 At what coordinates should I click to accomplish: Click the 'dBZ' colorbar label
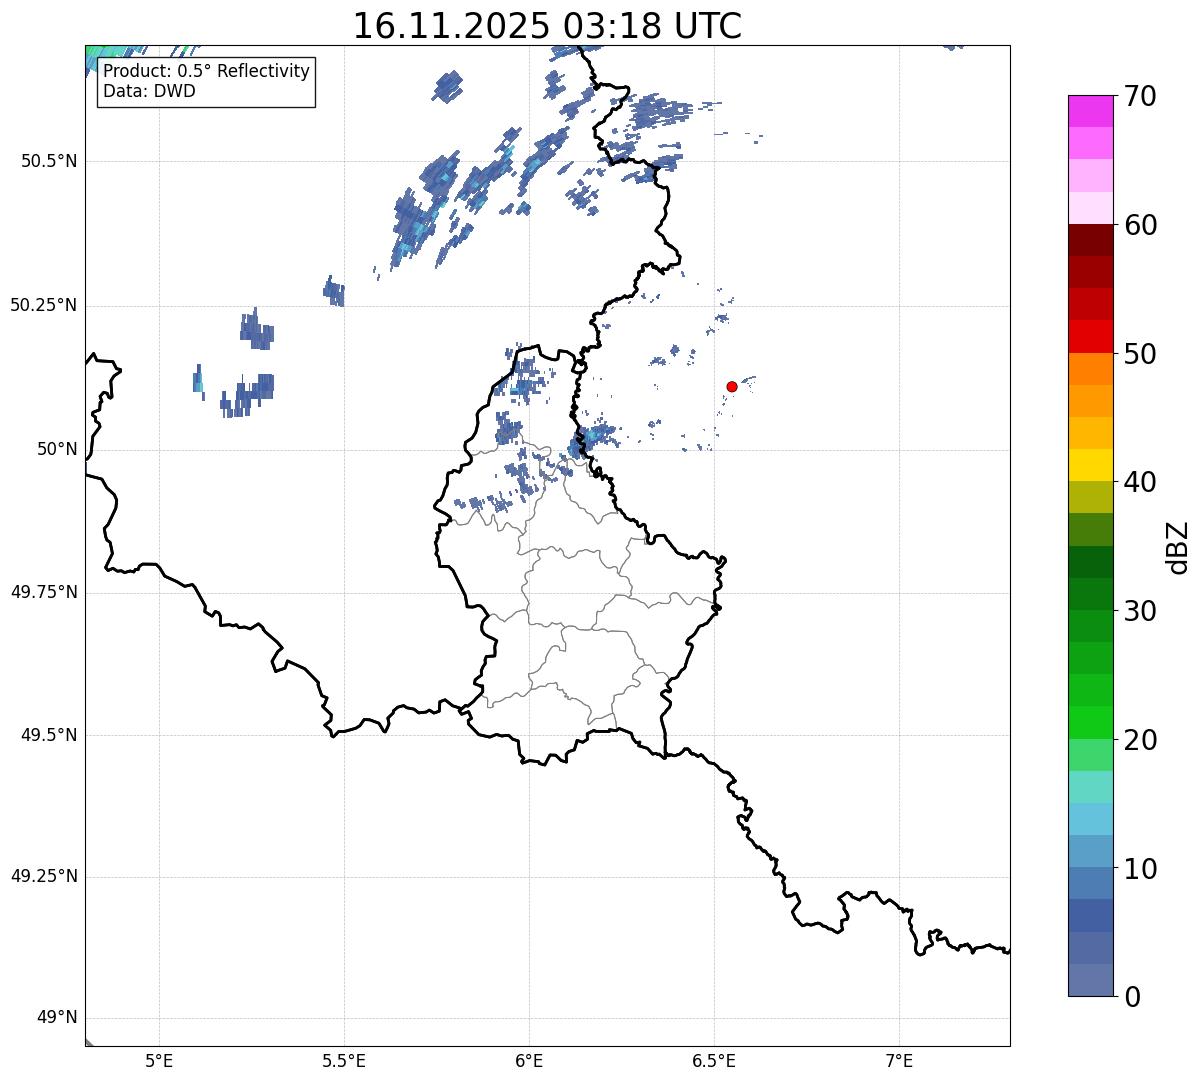click(x=1178, y=547)
